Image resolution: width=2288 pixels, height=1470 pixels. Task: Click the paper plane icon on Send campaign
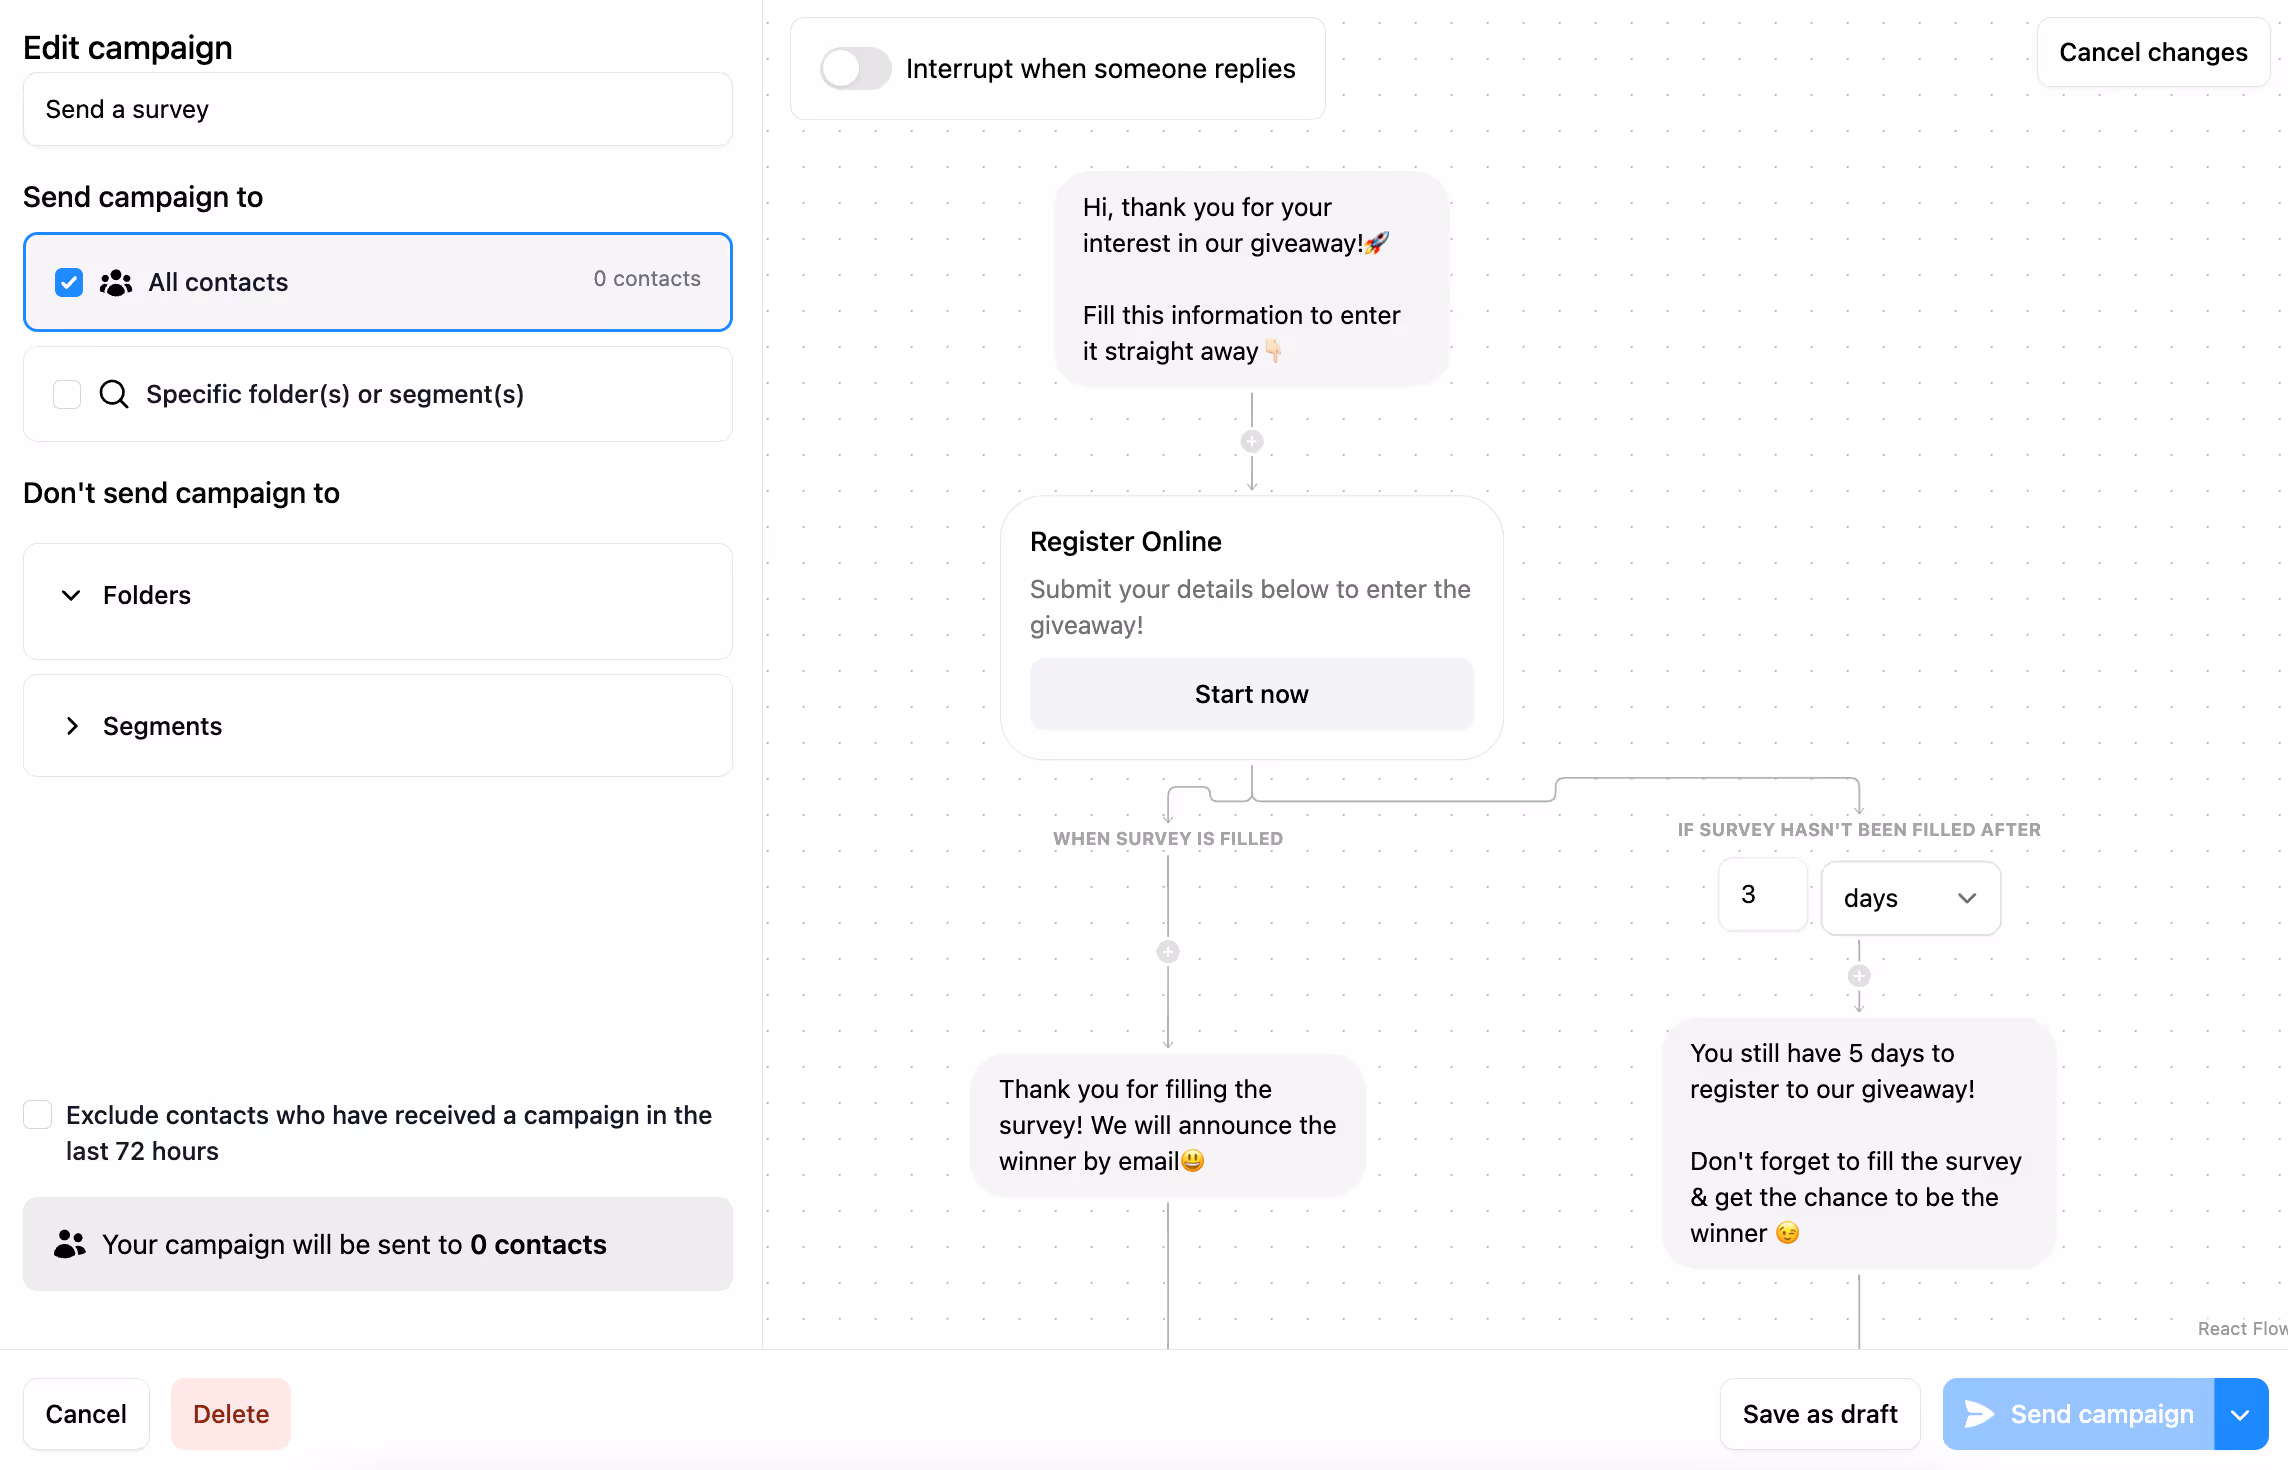(1980, 1414)
